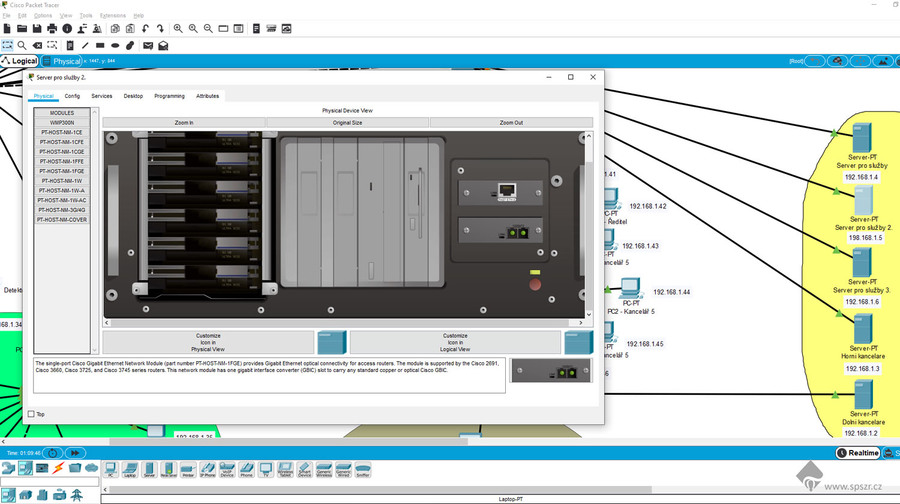
Task: Click the Zoom Out magnifier icon
Action: tap(208, 28)
